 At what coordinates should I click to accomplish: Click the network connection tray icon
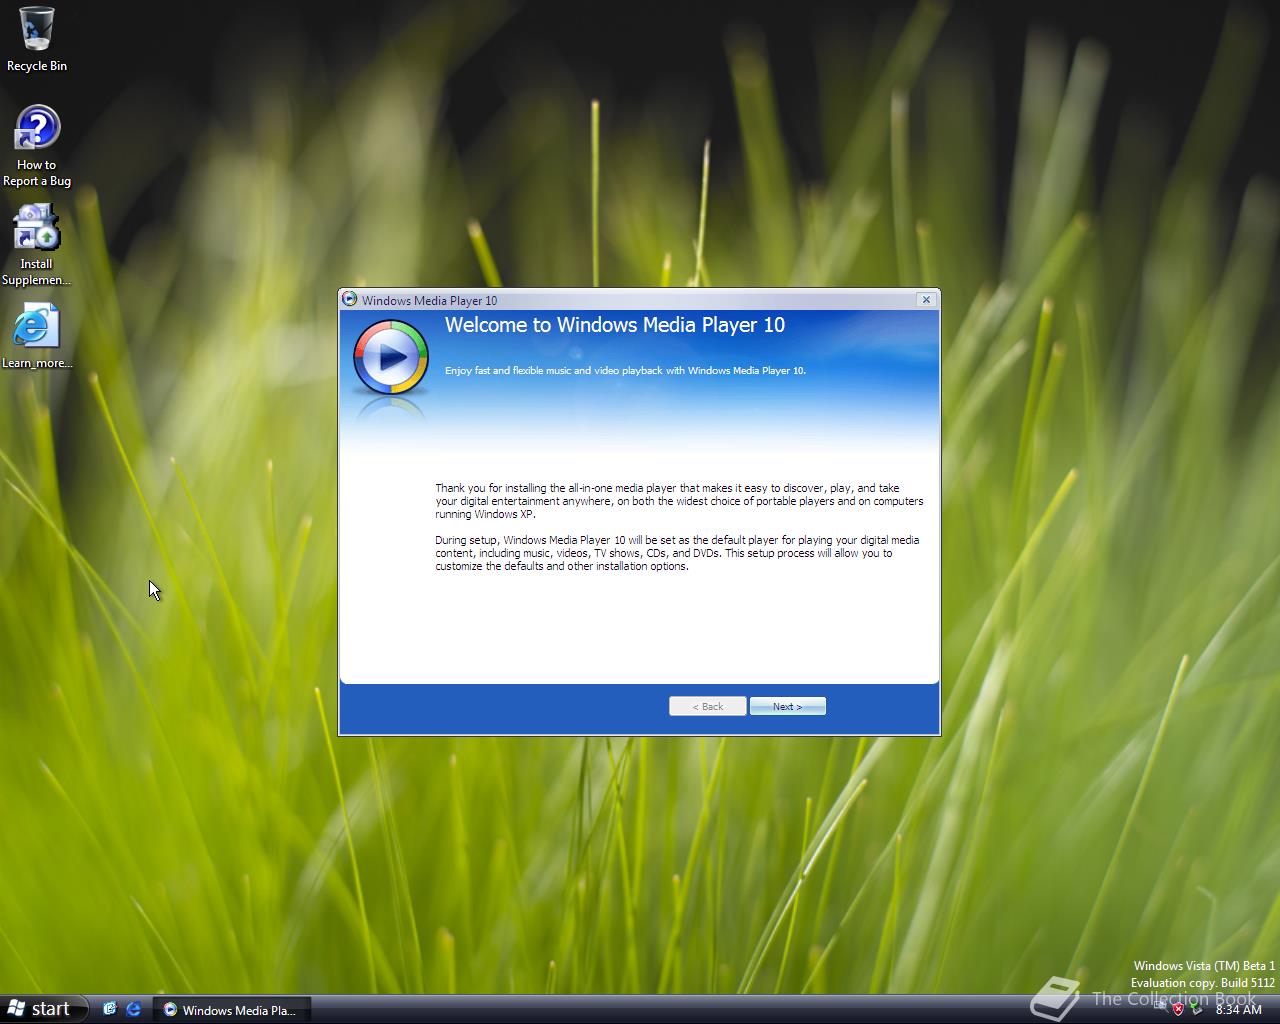coord(1160,1009)
